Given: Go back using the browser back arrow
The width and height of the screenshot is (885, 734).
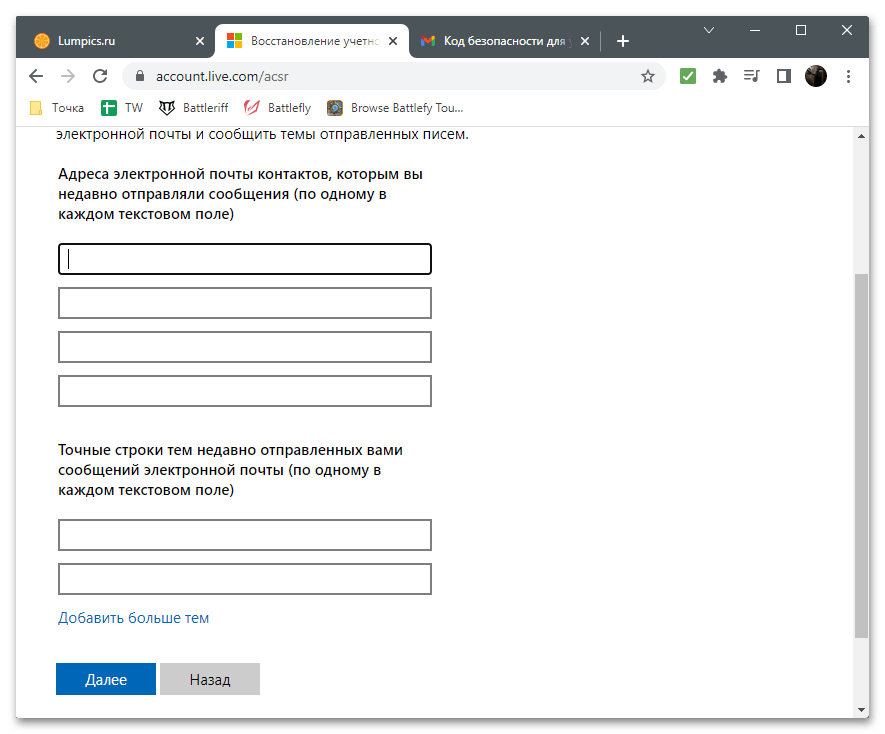Looking at the screenshot, I should pos(36,76).
